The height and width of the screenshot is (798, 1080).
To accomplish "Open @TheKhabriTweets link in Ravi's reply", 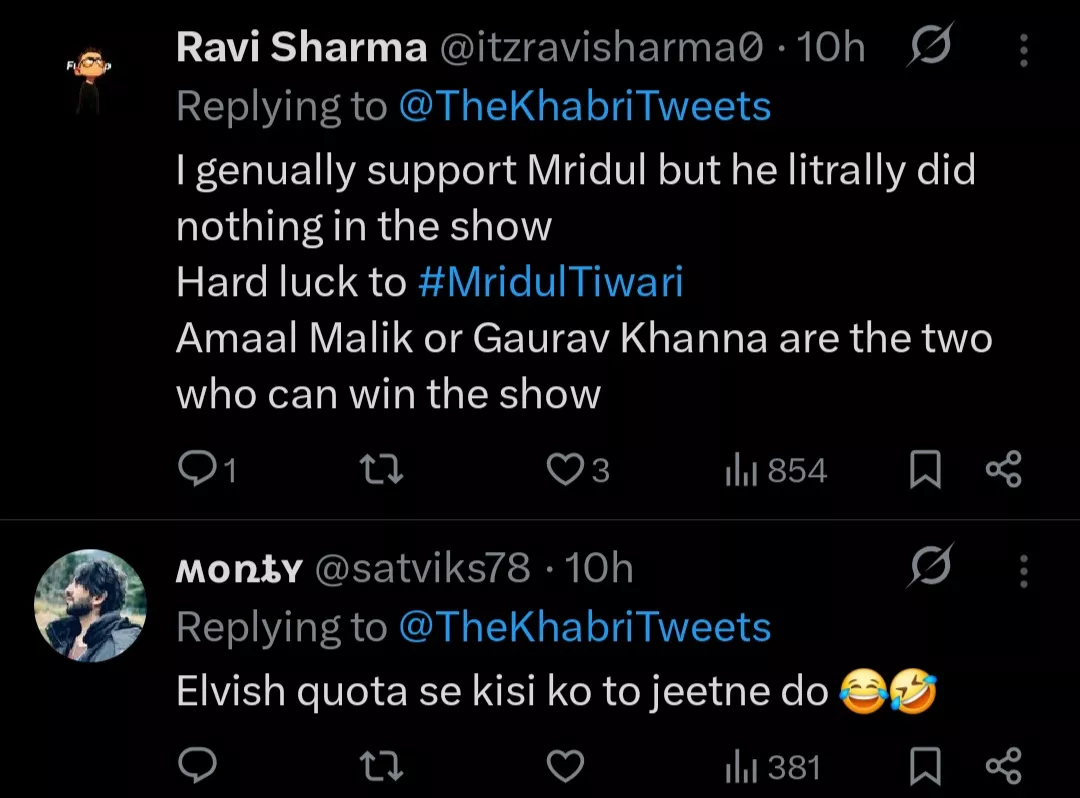I will pyautogui.click(x=585, y=106).
